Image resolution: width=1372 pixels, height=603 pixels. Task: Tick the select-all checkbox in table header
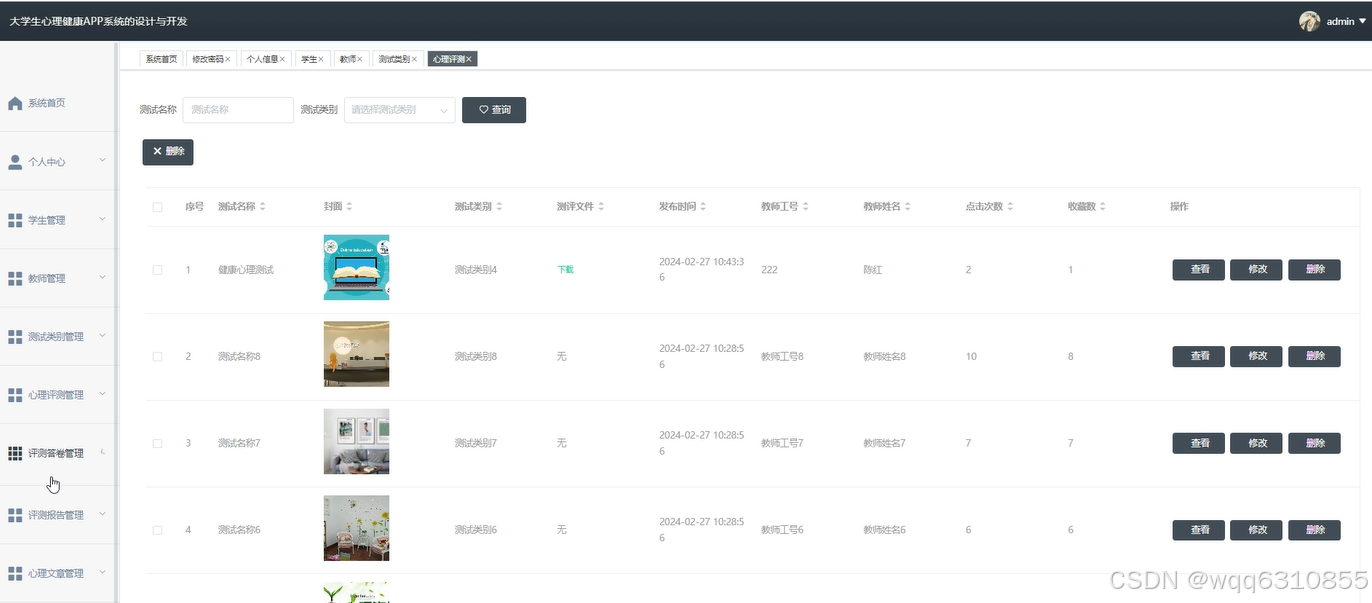(157, 207)
